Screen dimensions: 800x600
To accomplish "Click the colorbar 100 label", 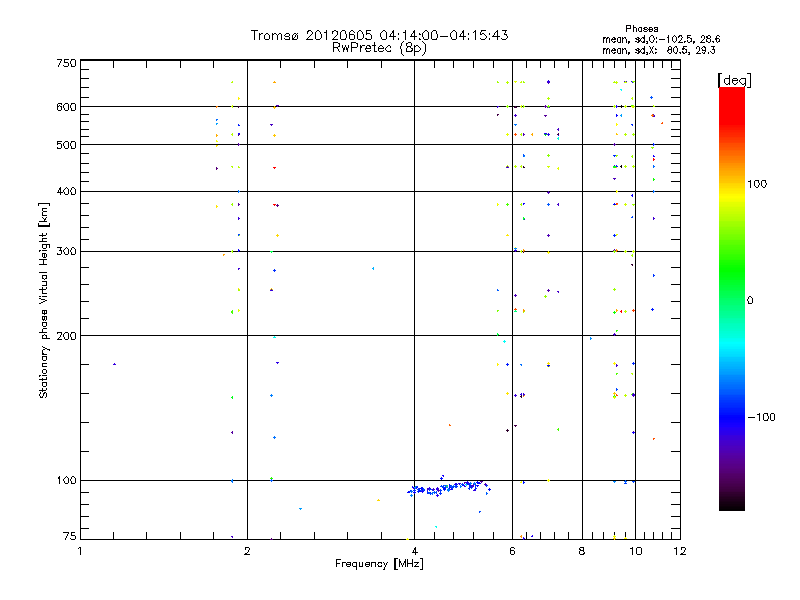I will point(757,184).
